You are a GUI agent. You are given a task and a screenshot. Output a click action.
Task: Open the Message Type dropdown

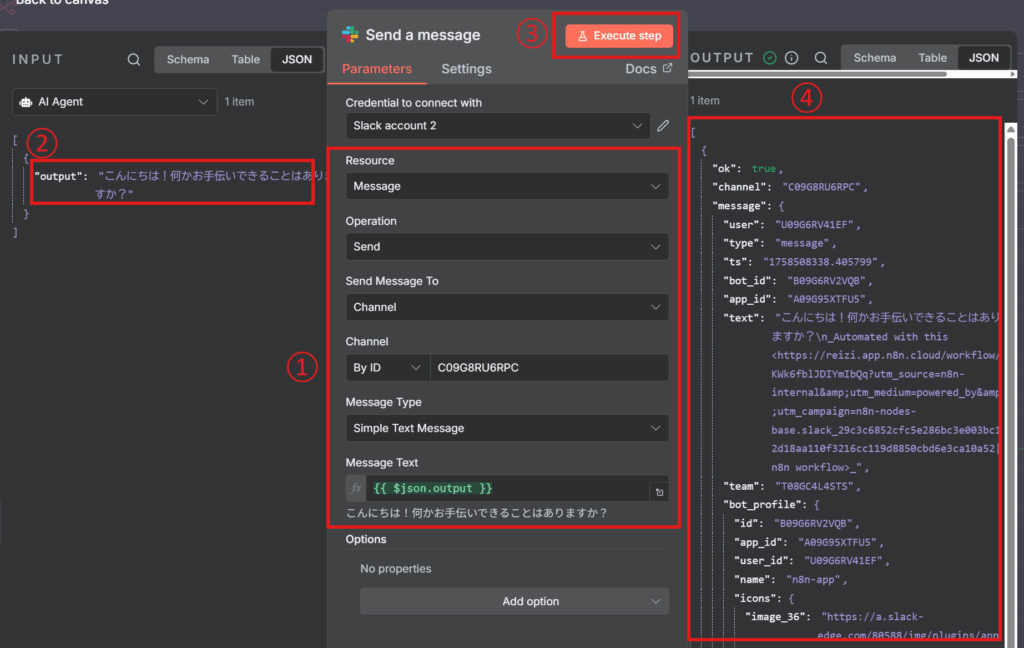pos(507,428)
